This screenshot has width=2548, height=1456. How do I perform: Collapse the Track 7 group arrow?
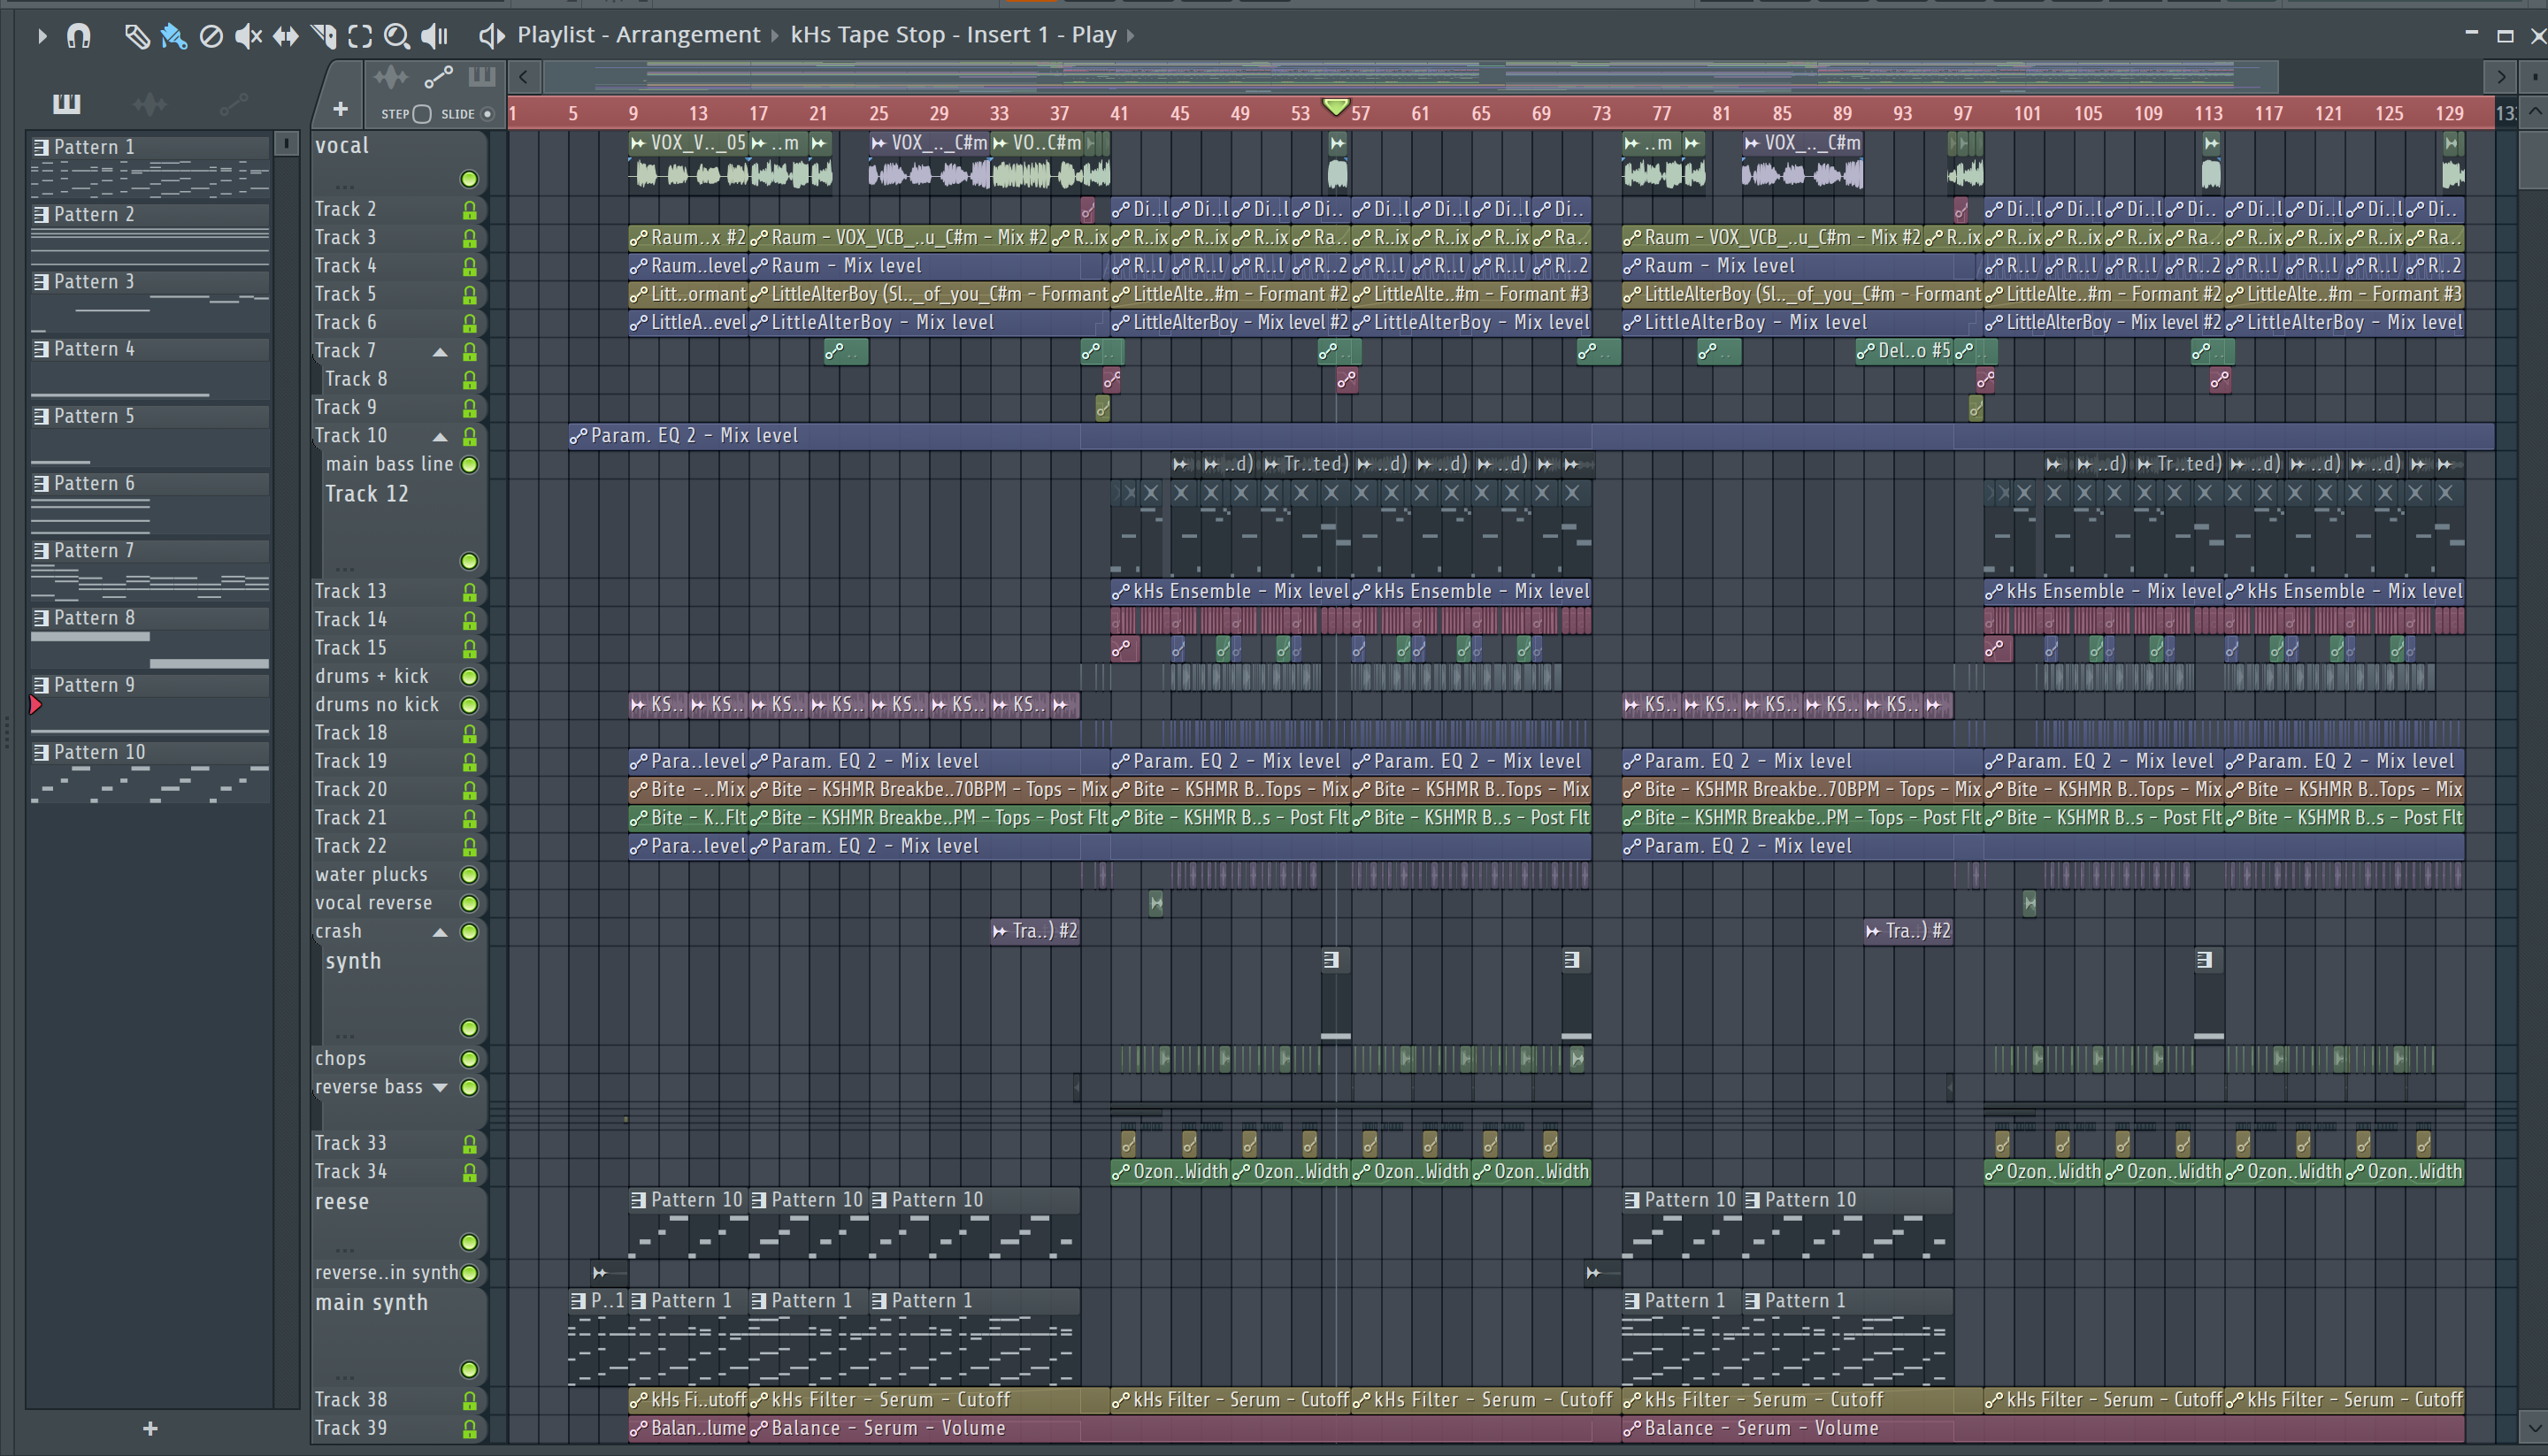pyautogui.click(x=439, y=352)
